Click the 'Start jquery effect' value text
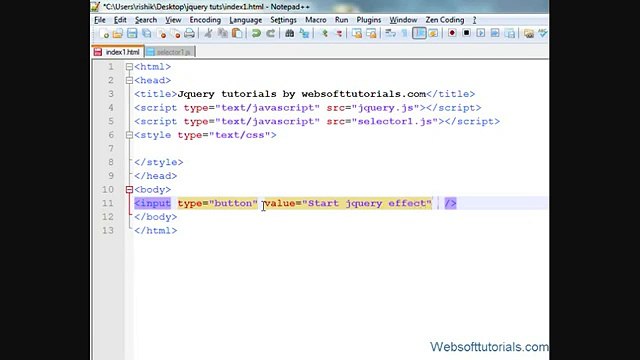Viewport: 640px width, 360px height. pyautogui.click(x=367, y=203)
